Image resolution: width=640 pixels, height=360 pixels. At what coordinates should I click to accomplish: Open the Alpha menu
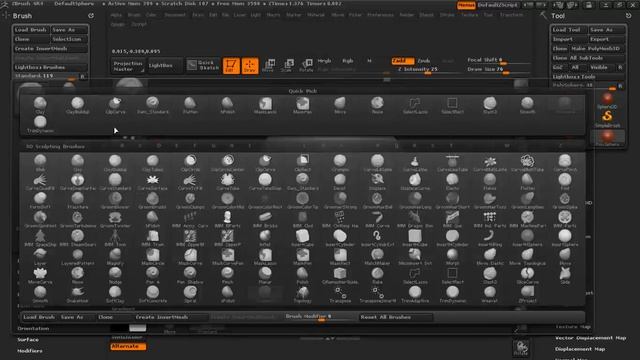[x=116, y=15]
